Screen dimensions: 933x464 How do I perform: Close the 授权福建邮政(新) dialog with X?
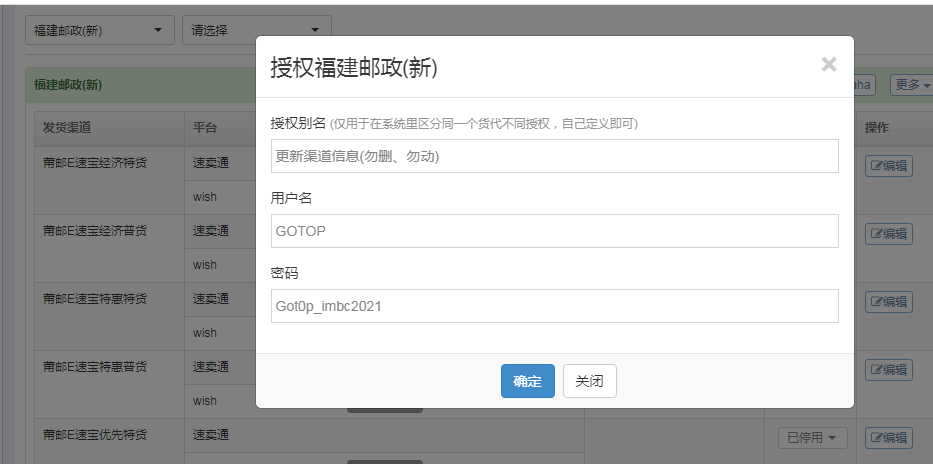click(828, 64)
